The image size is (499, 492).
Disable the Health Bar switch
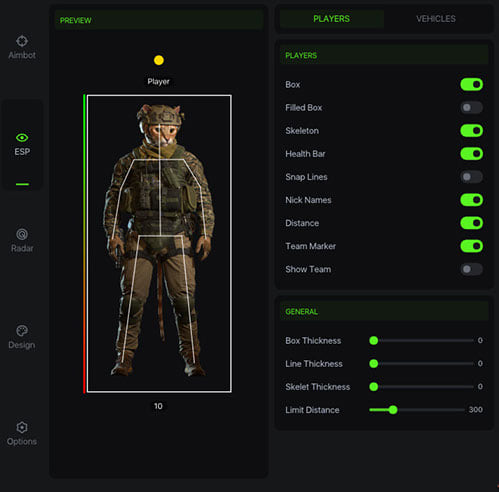coord(471,154)
